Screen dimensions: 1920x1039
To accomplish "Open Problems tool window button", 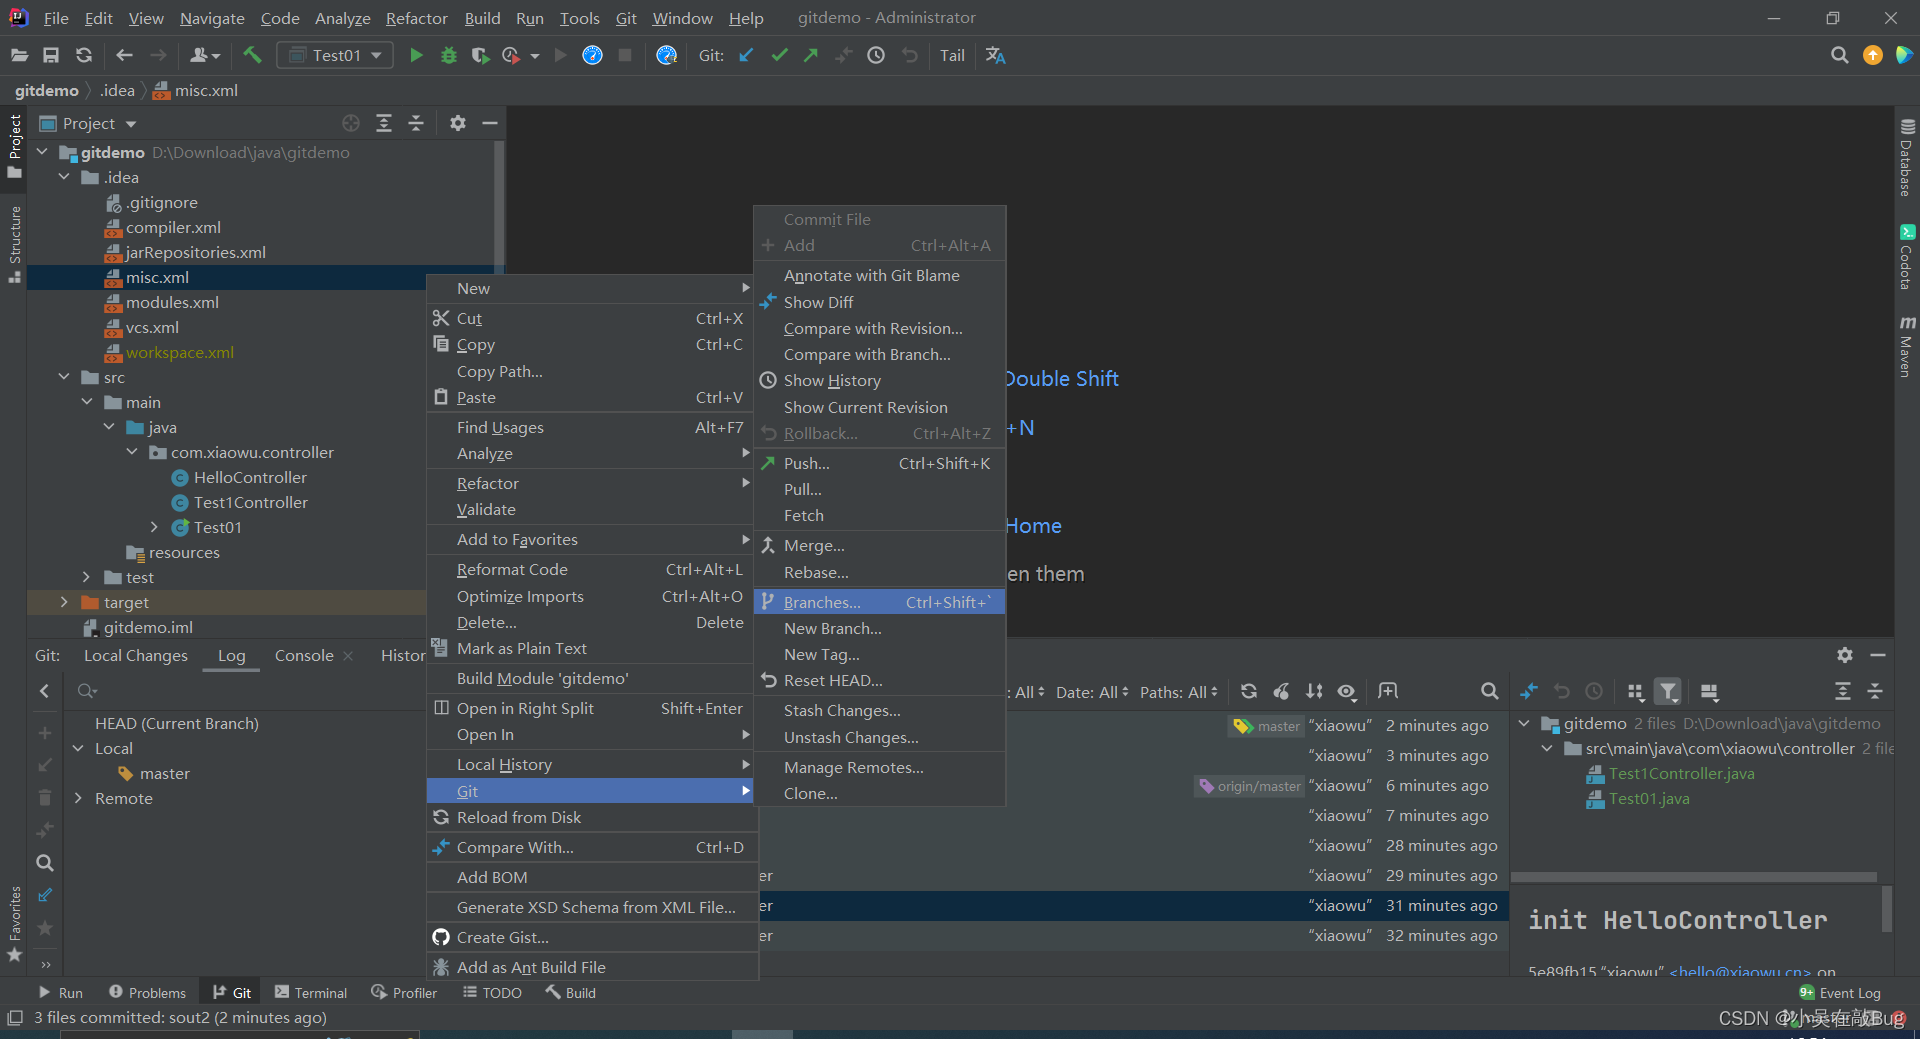I will coord(147,992).
